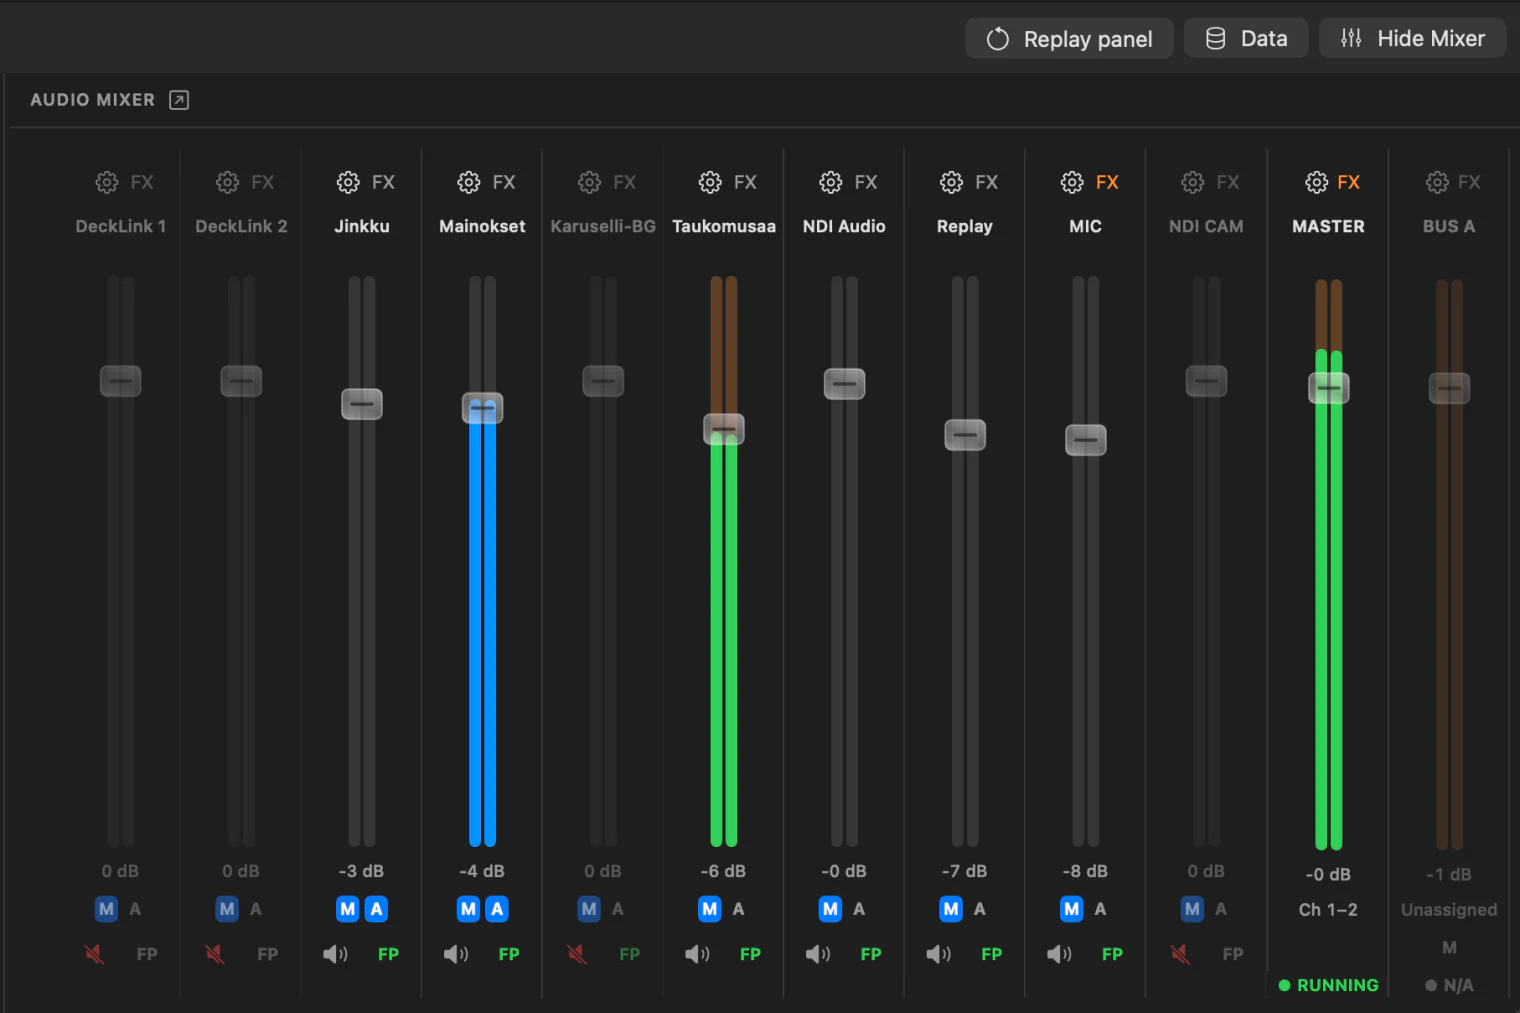The width and height of the screenshot is (1520, 1013).
Task: Click the Replay -7 dB value
Action: [964, 871]
